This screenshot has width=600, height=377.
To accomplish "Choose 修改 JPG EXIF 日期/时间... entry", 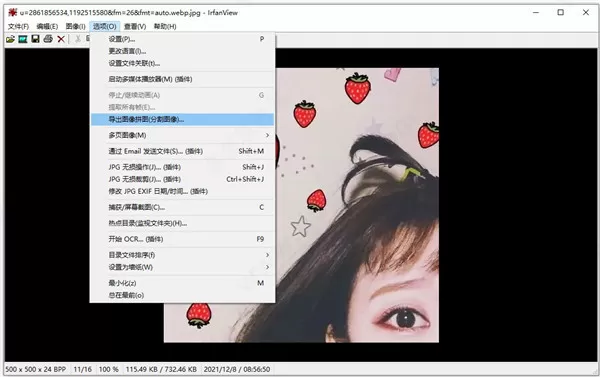I will (183, 191).
